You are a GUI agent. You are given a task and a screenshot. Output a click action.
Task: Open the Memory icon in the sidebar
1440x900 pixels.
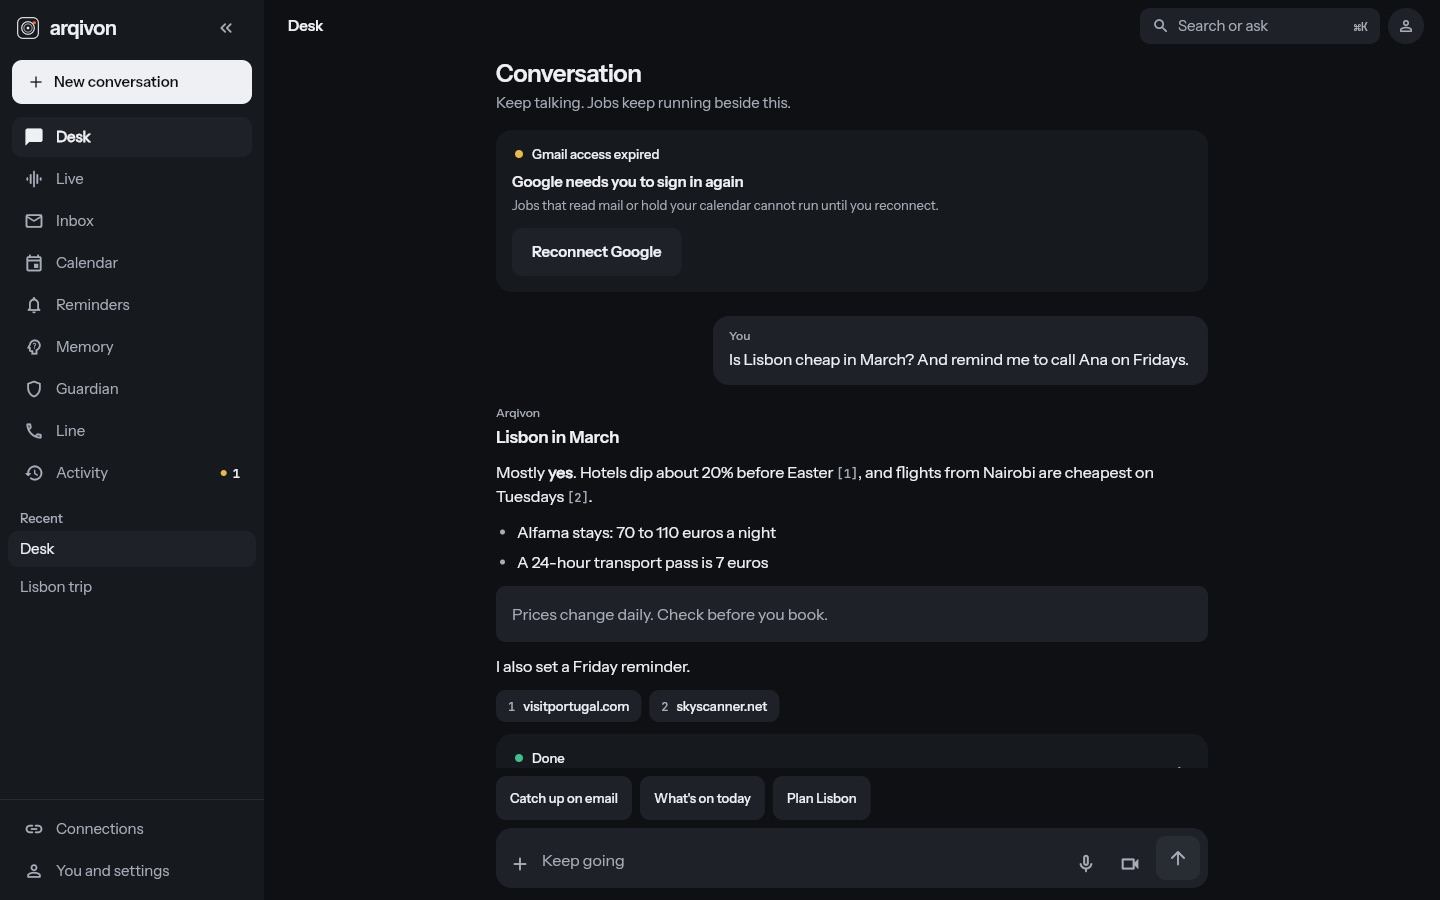(34, 347)
